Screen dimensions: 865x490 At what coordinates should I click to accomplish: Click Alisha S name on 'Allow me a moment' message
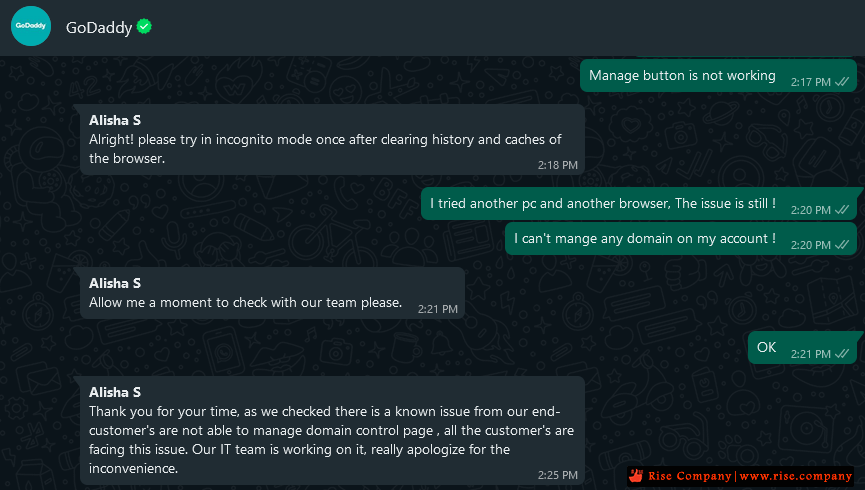tap(115, 283)
